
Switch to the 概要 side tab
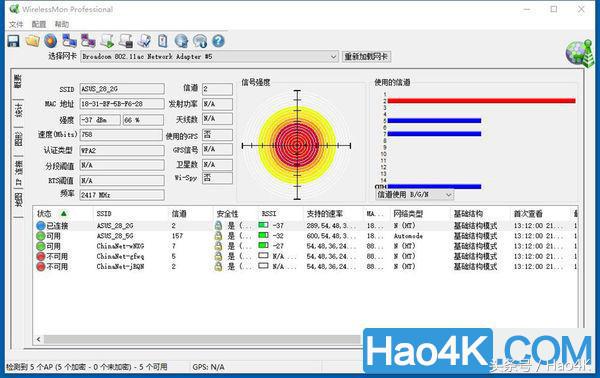18,81
